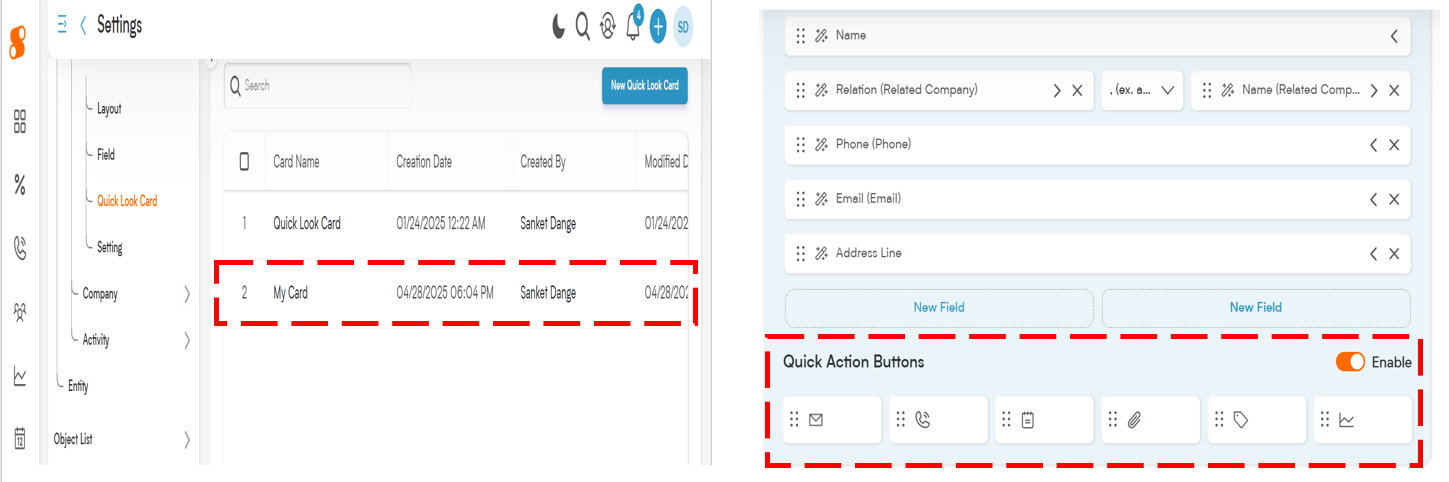The image size is (1449, 482).
Task: Expand the Company tree item
Action: click(188, 294)
